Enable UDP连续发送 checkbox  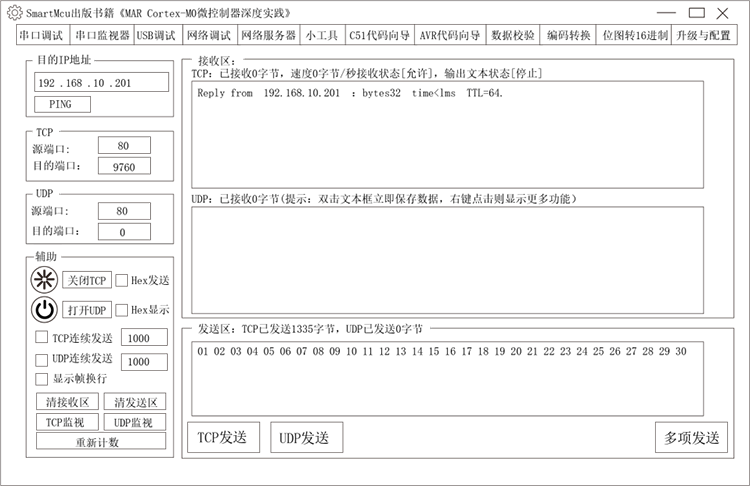tap(42, 359)
